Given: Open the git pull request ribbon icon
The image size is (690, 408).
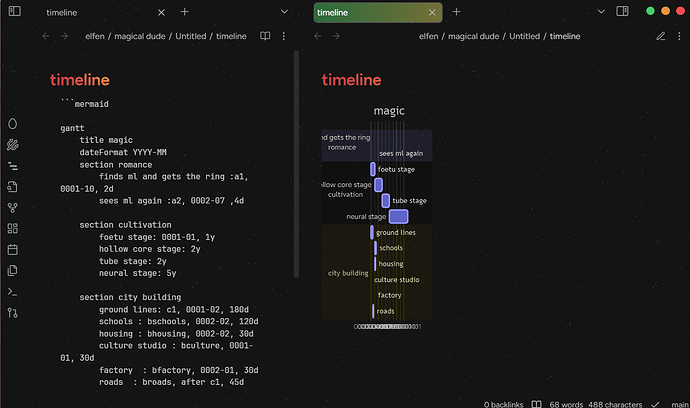Looking at the screenshot, I should (13, 312).
